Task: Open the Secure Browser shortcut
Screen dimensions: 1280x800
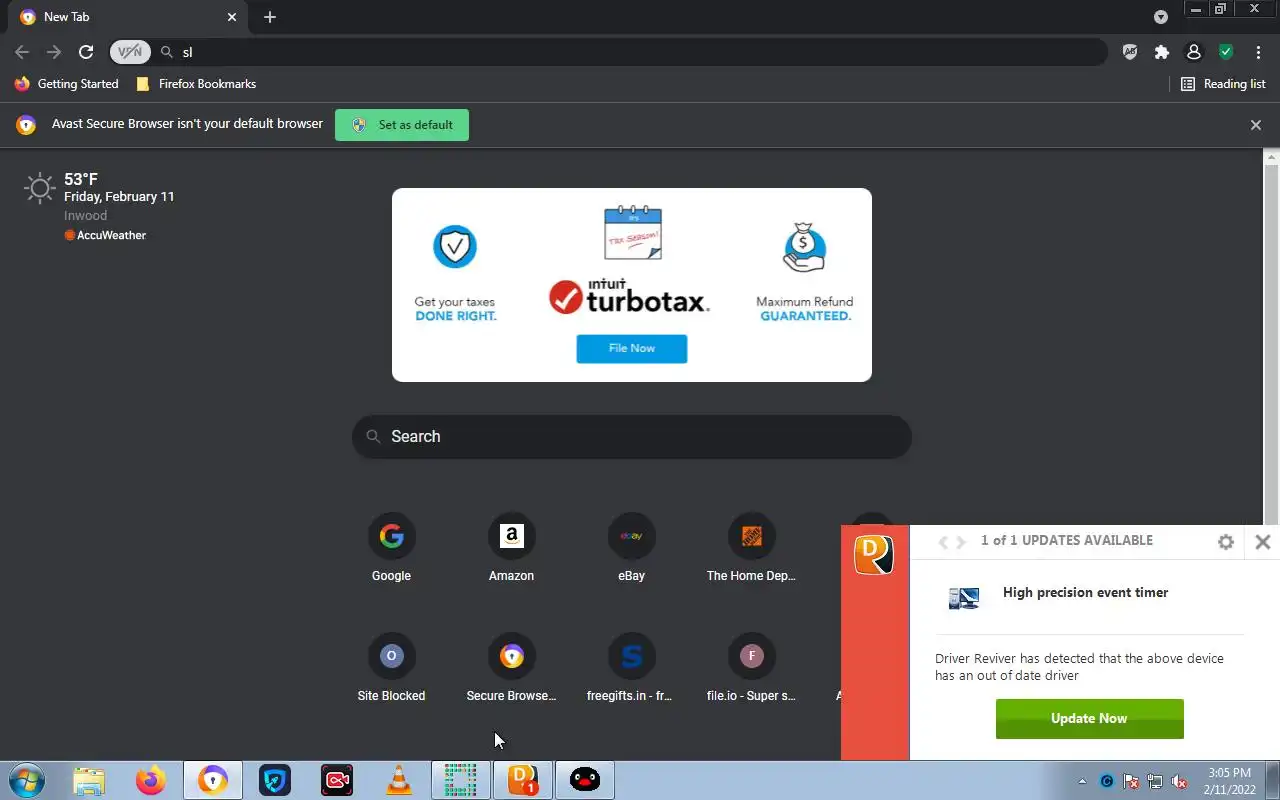Action: (511, 668)
